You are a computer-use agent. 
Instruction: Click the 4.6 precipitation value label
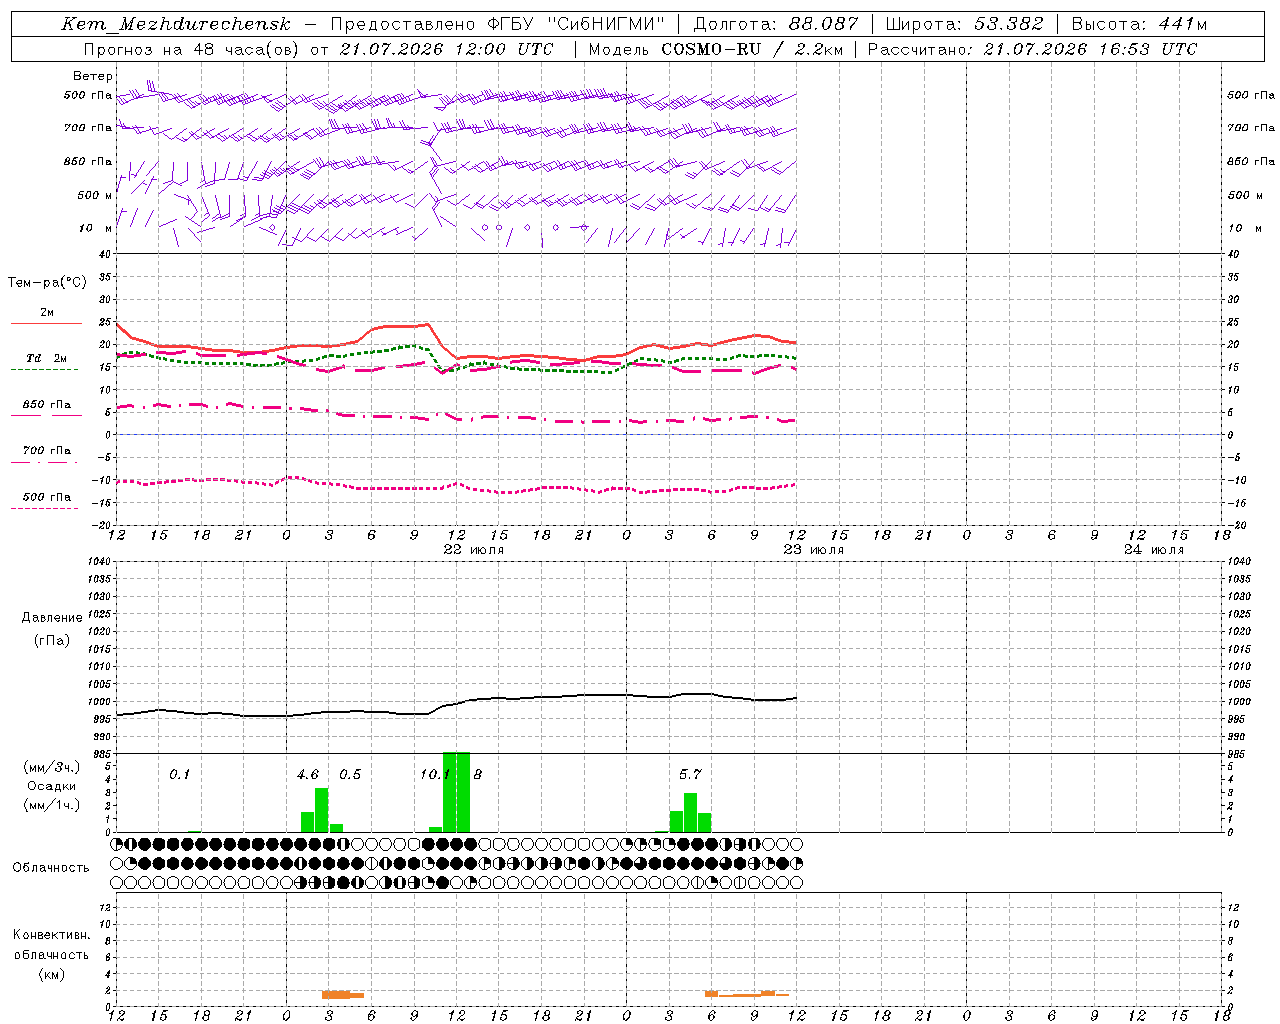click(x=308, y=775)
